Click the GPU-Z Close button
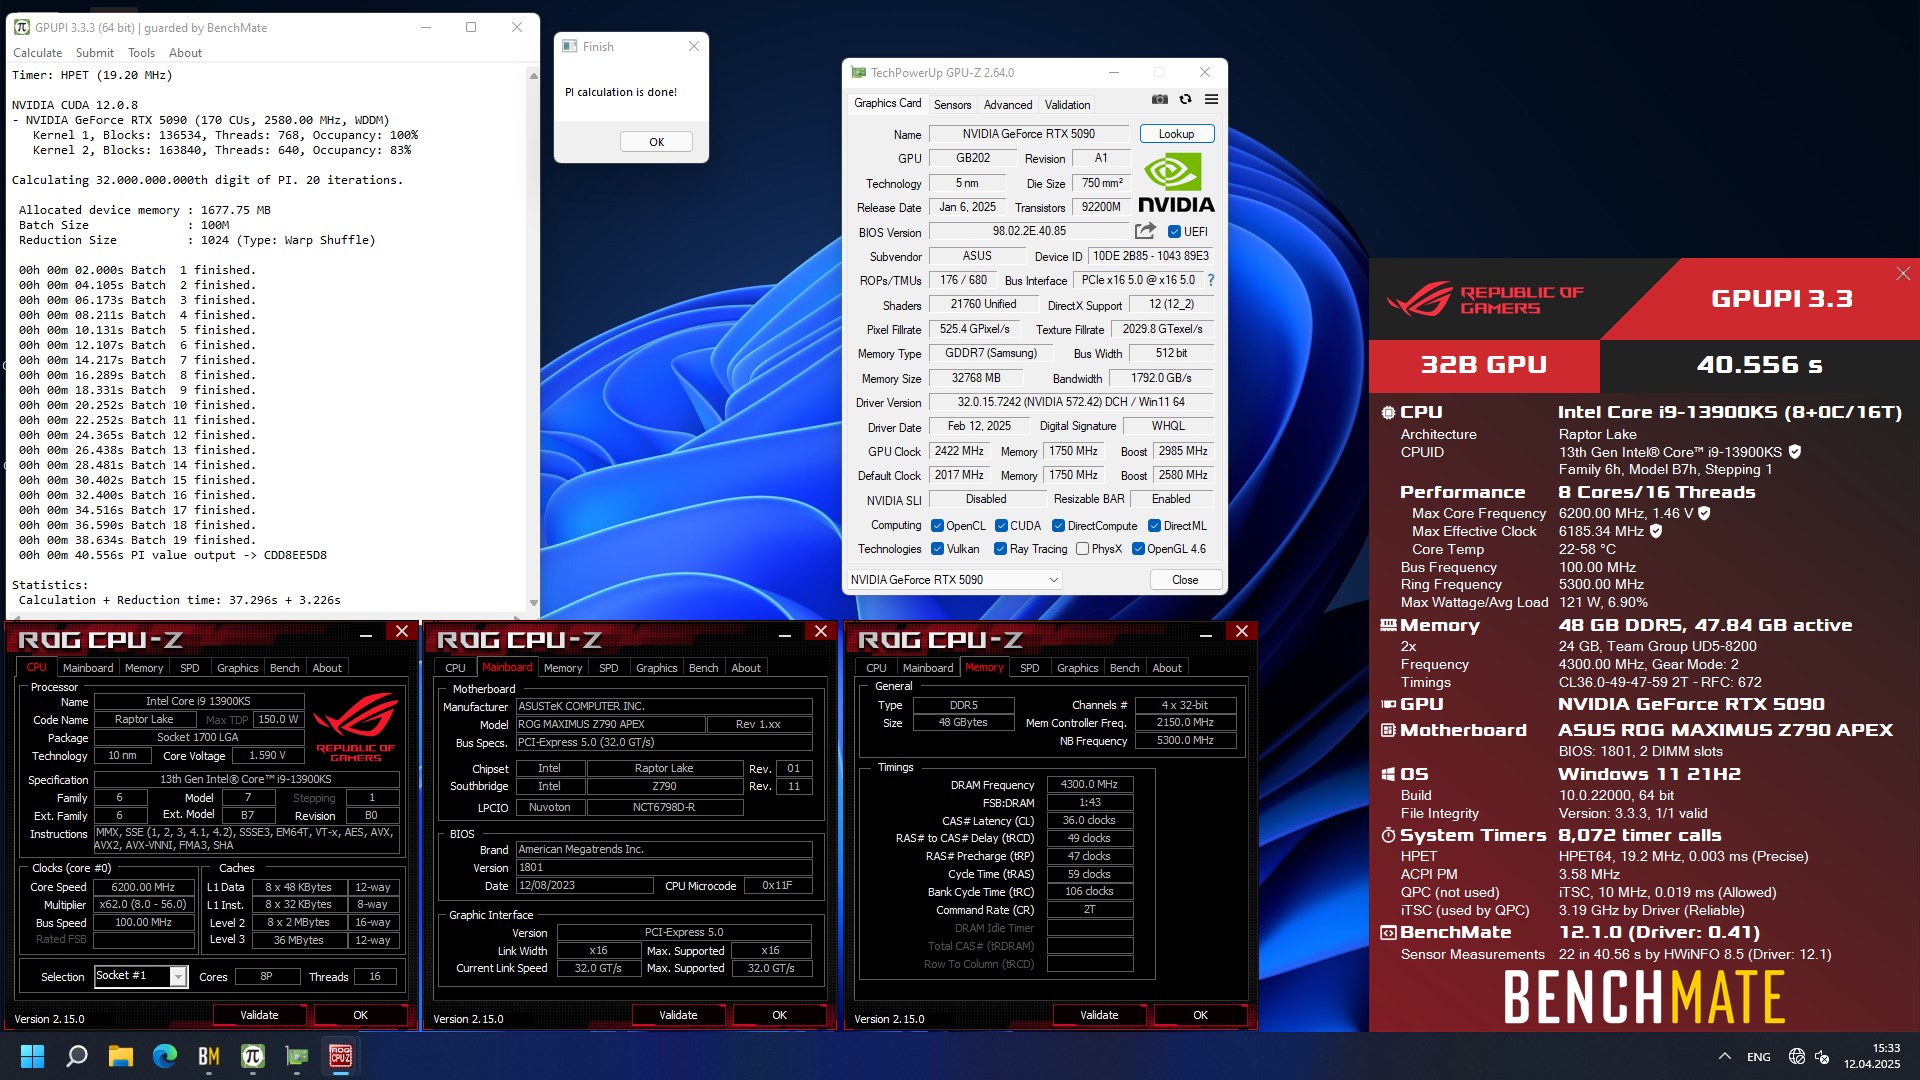This screenshot has height=1080, width=1920. 1185,580
